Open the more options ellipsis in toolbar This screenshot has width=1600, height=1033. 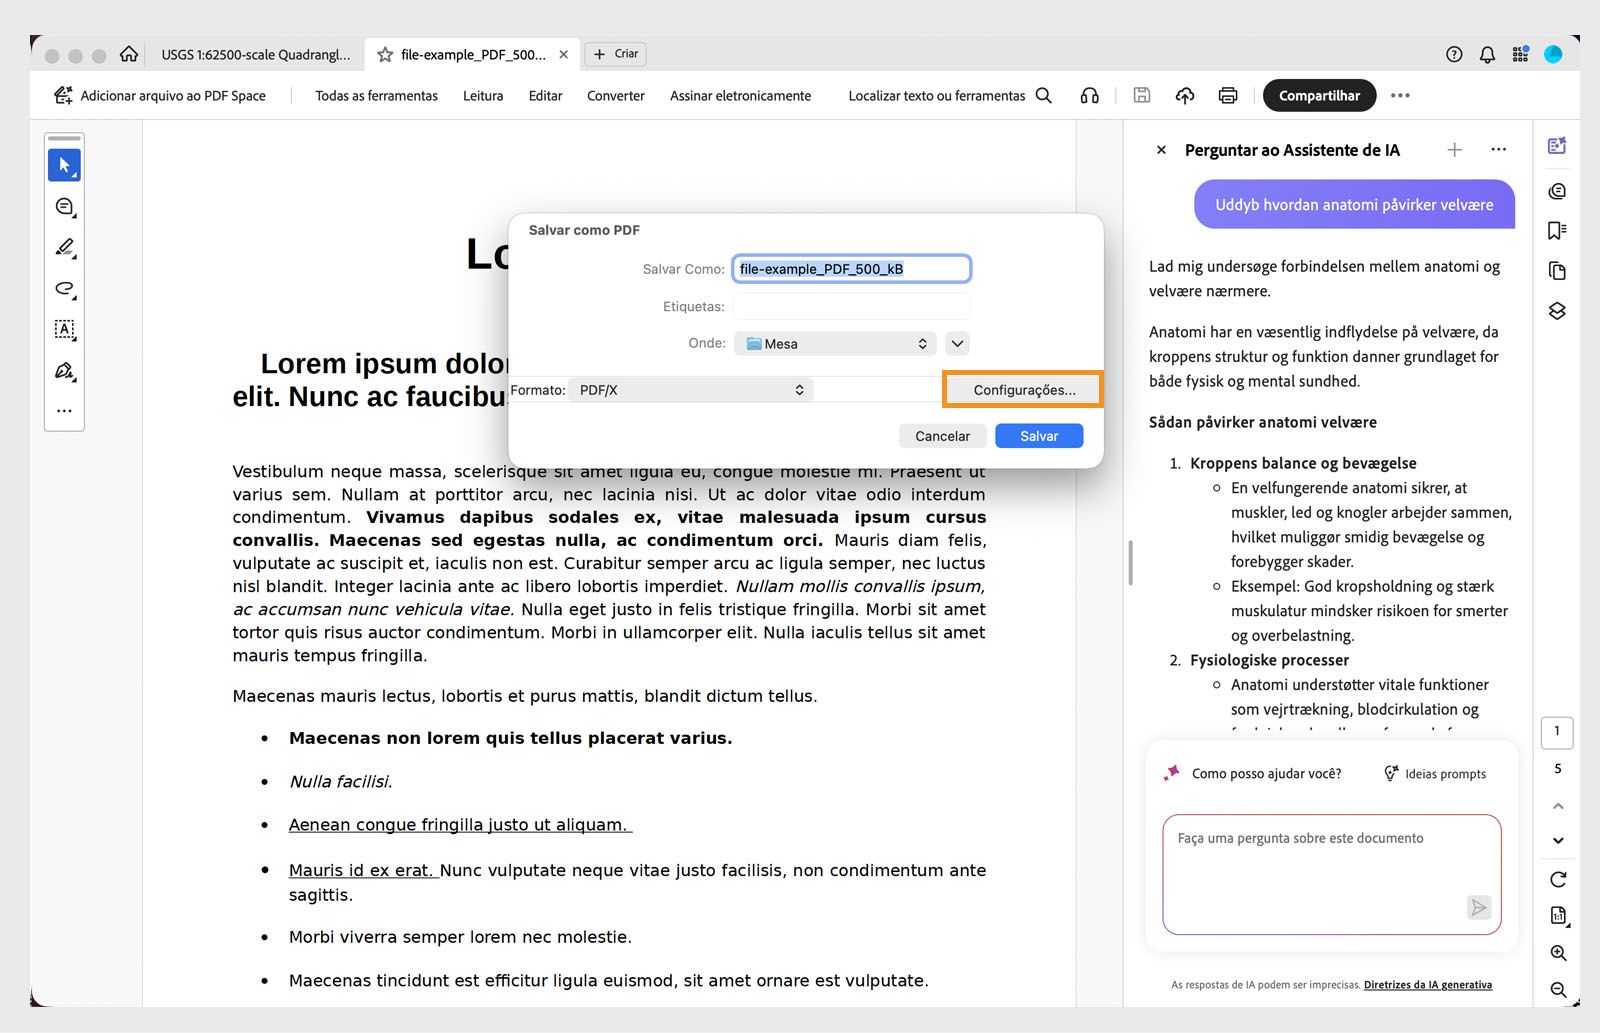1400,96
